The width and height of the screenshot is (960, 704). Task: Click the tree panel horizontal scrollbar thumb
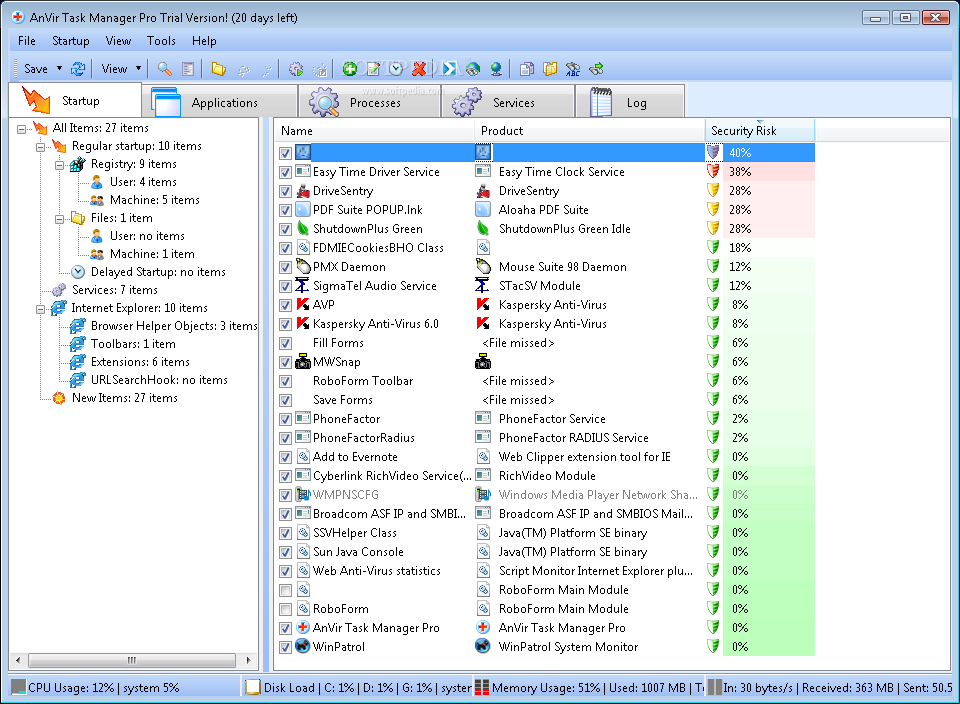[x=132, y=660]
